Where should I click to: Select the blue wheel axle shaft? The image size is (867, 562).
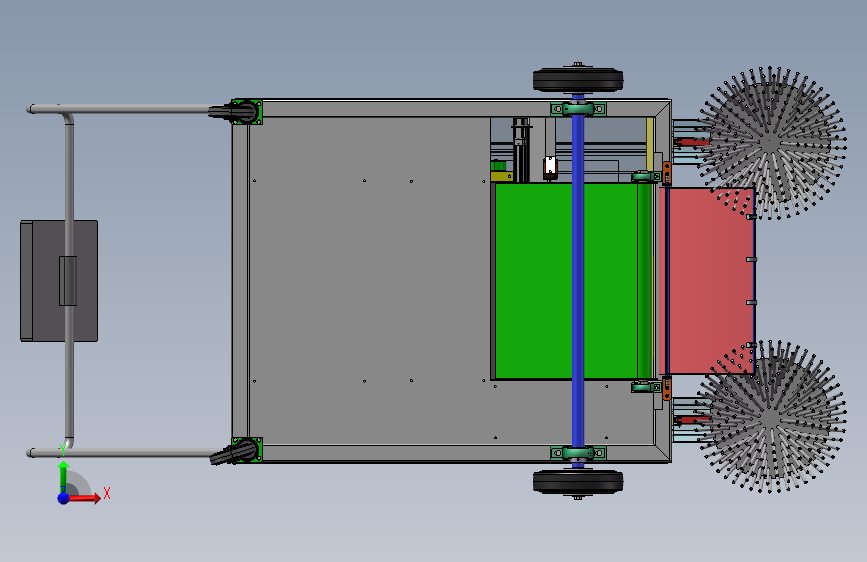pos(578,281)
